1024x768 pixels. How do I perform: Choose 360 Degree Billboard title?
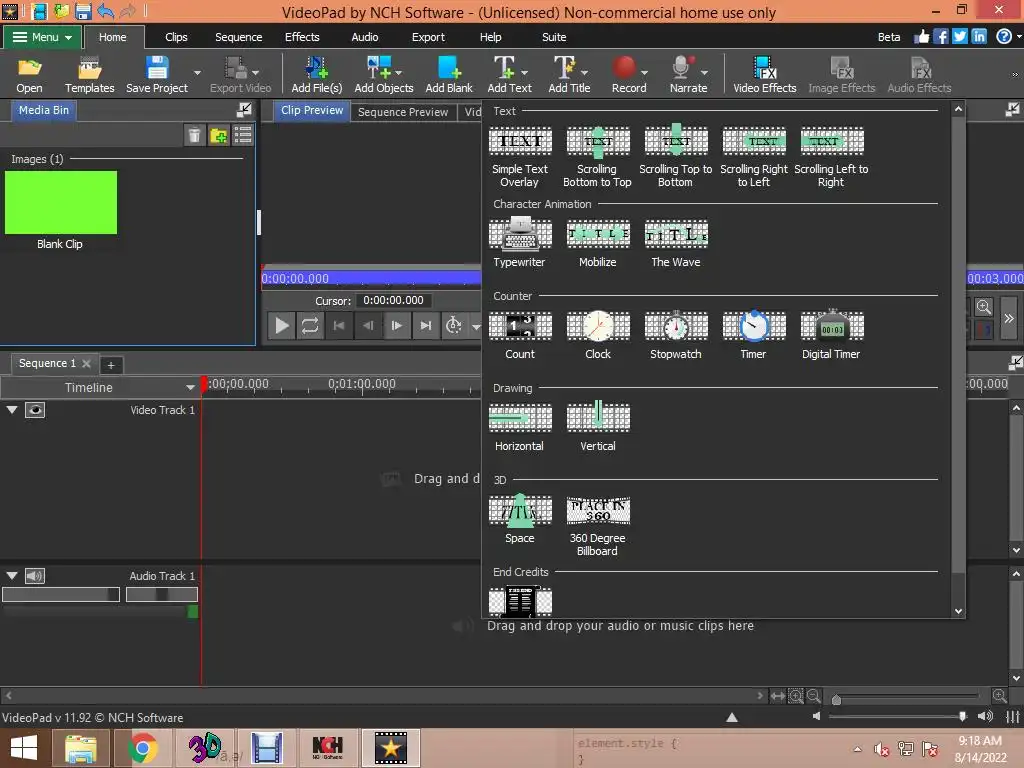point(598,526)
